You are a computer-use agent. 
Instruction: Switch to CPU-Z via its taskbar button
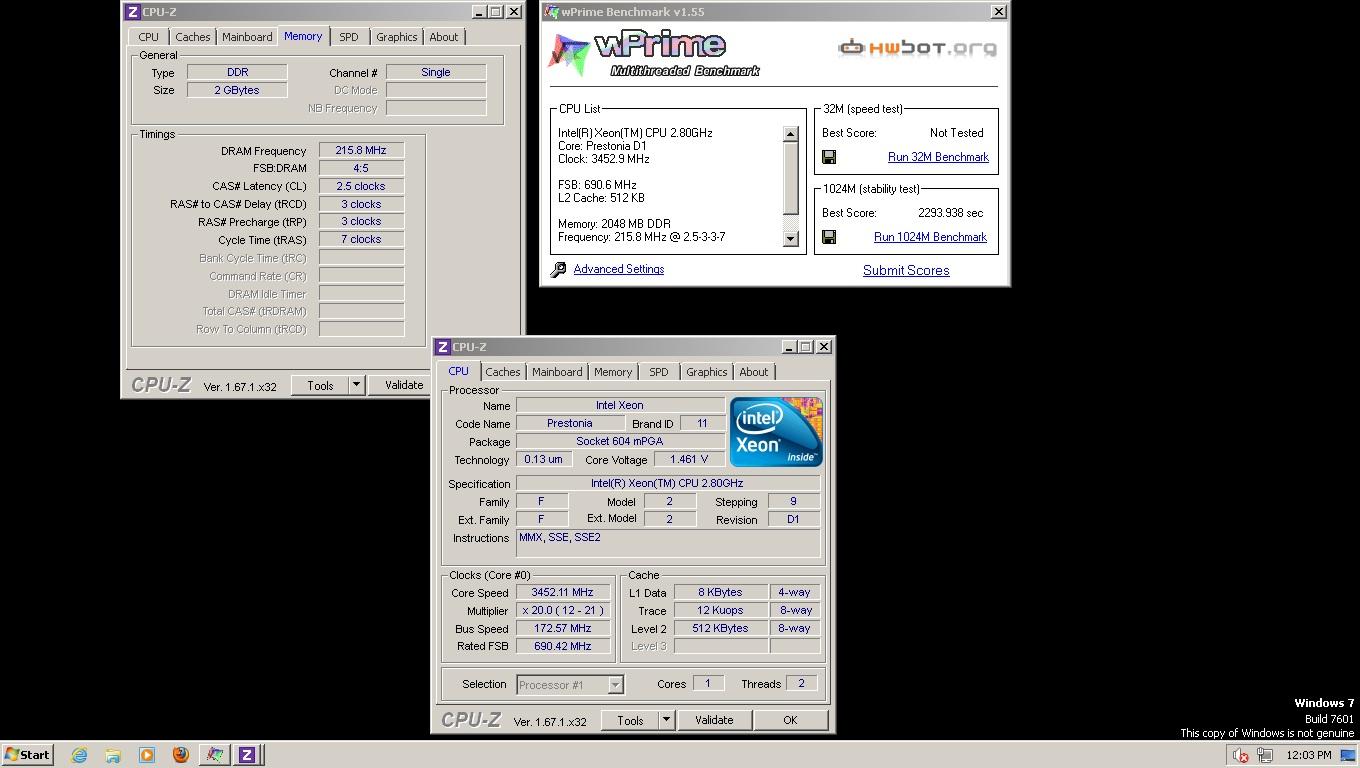[x=247, y=755]
